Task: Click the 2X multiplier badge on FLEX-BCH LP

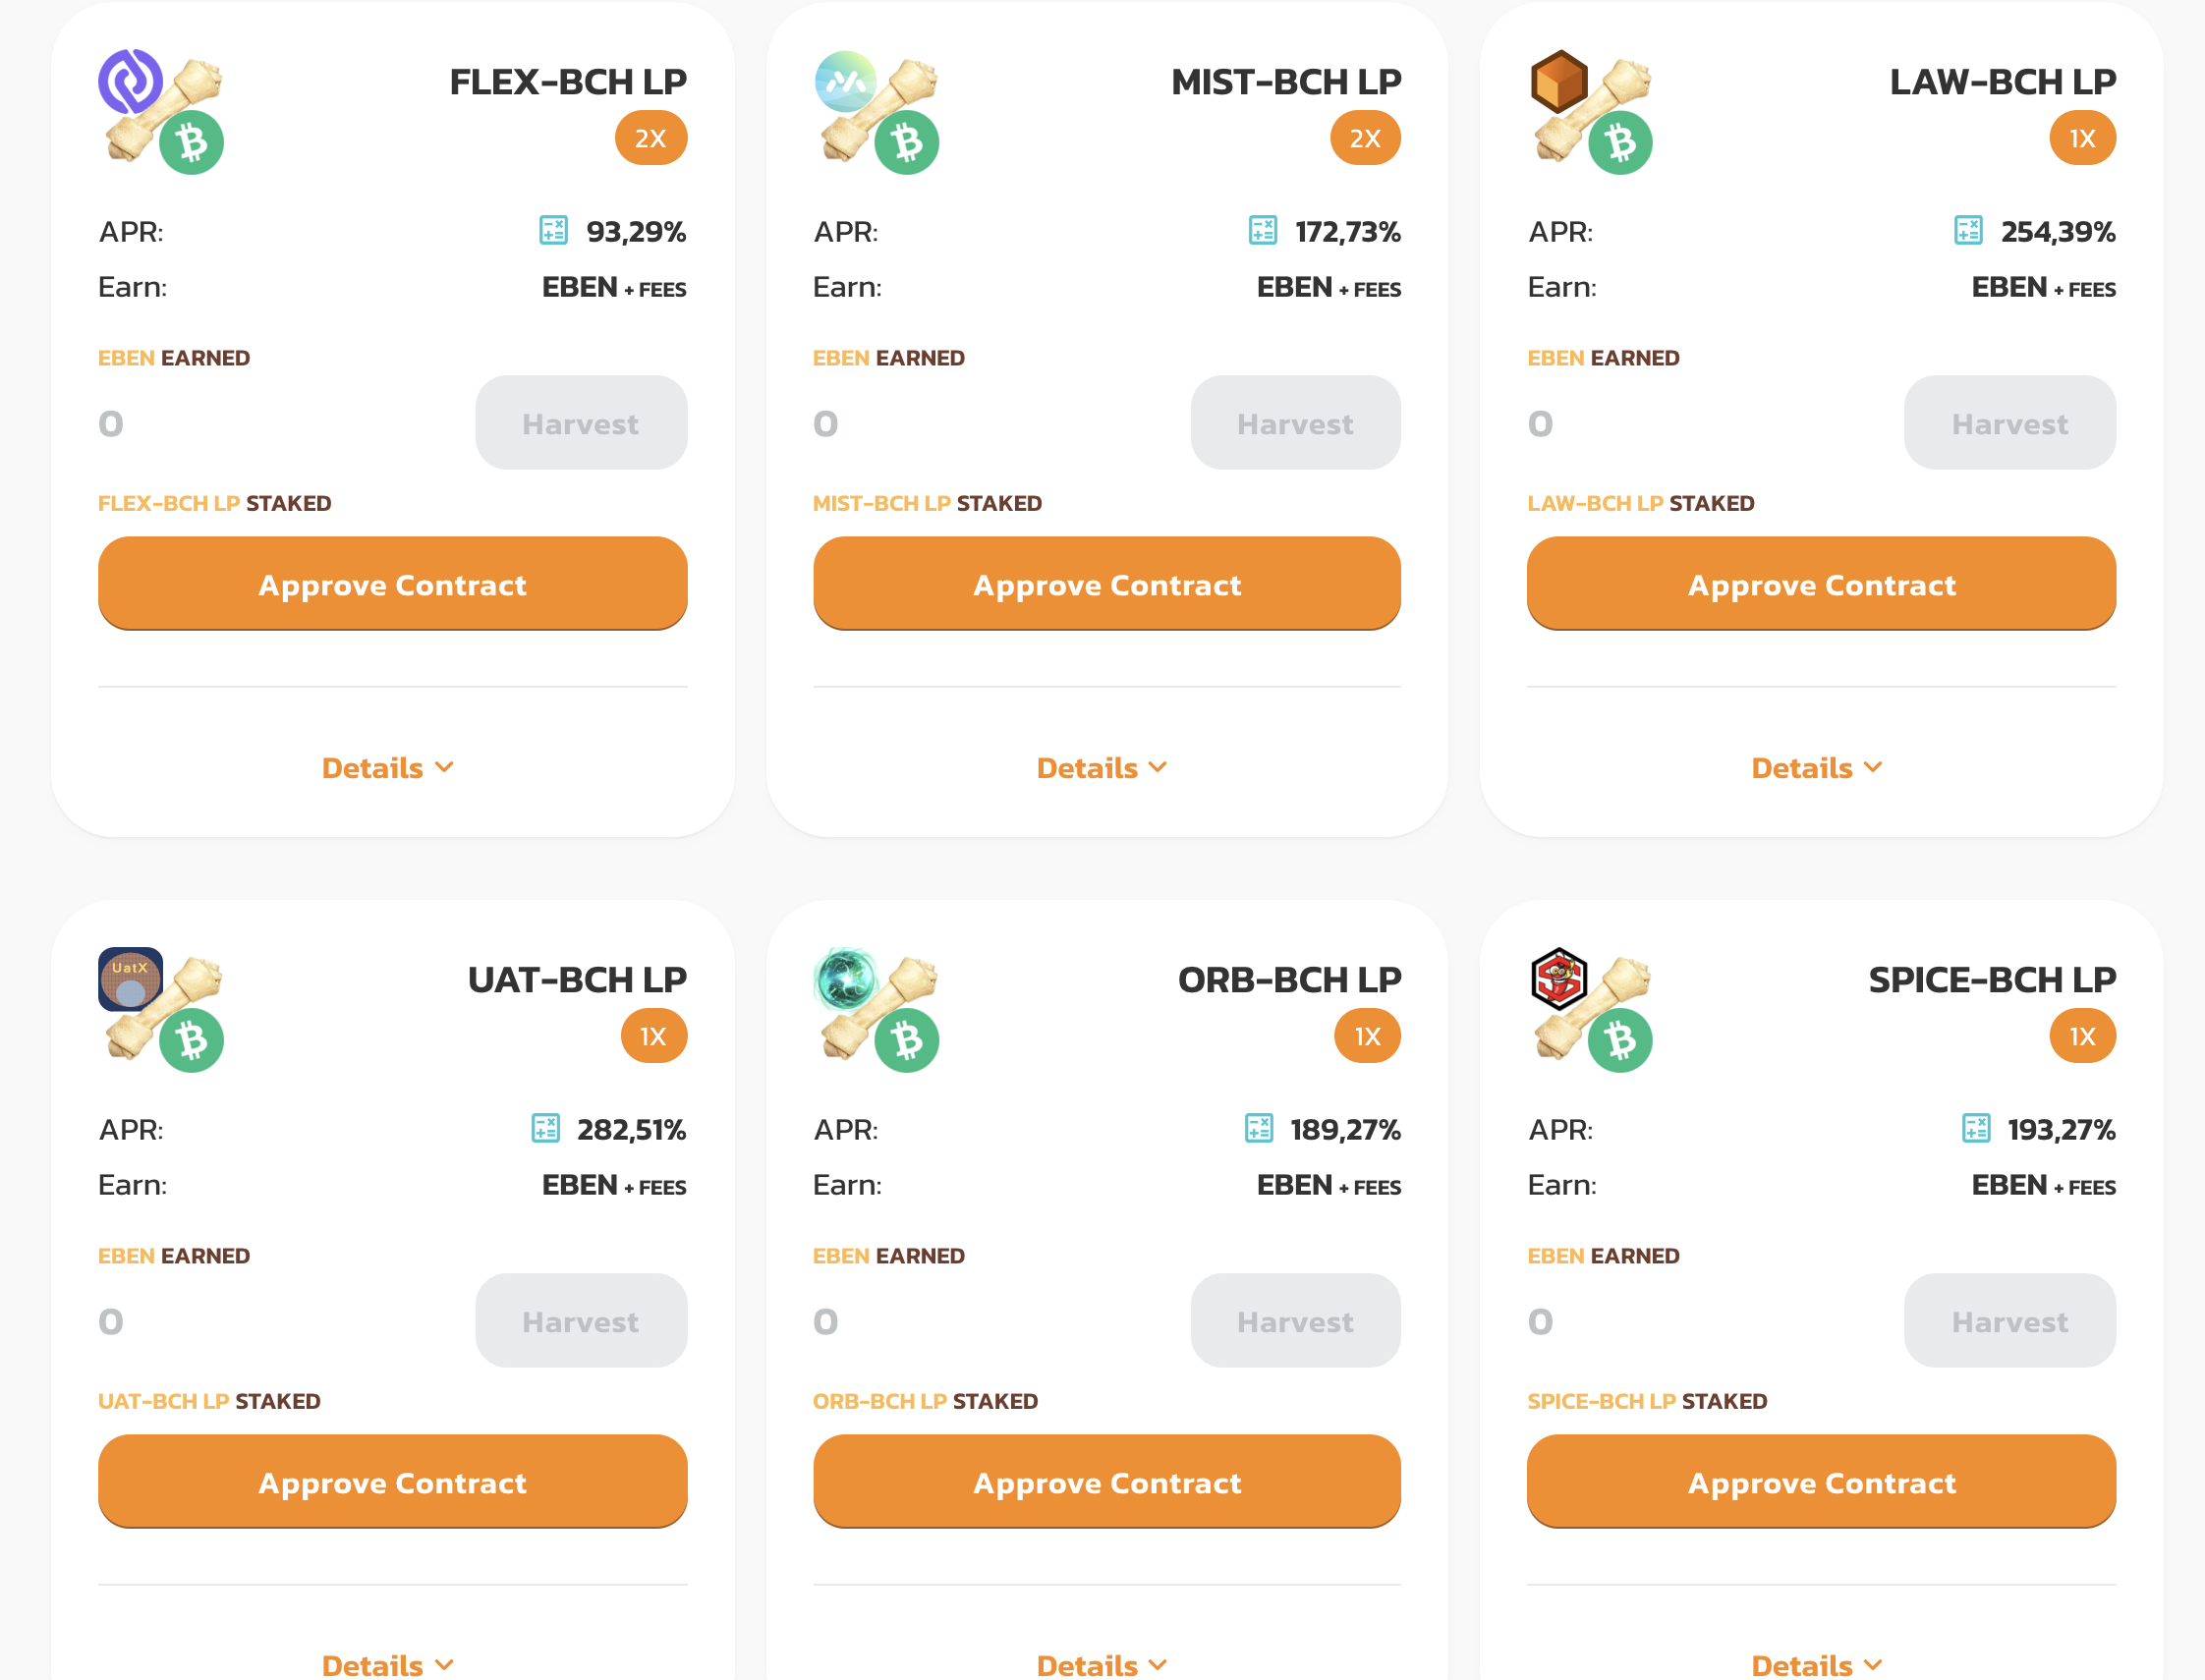Action: (x=650, y=138)
